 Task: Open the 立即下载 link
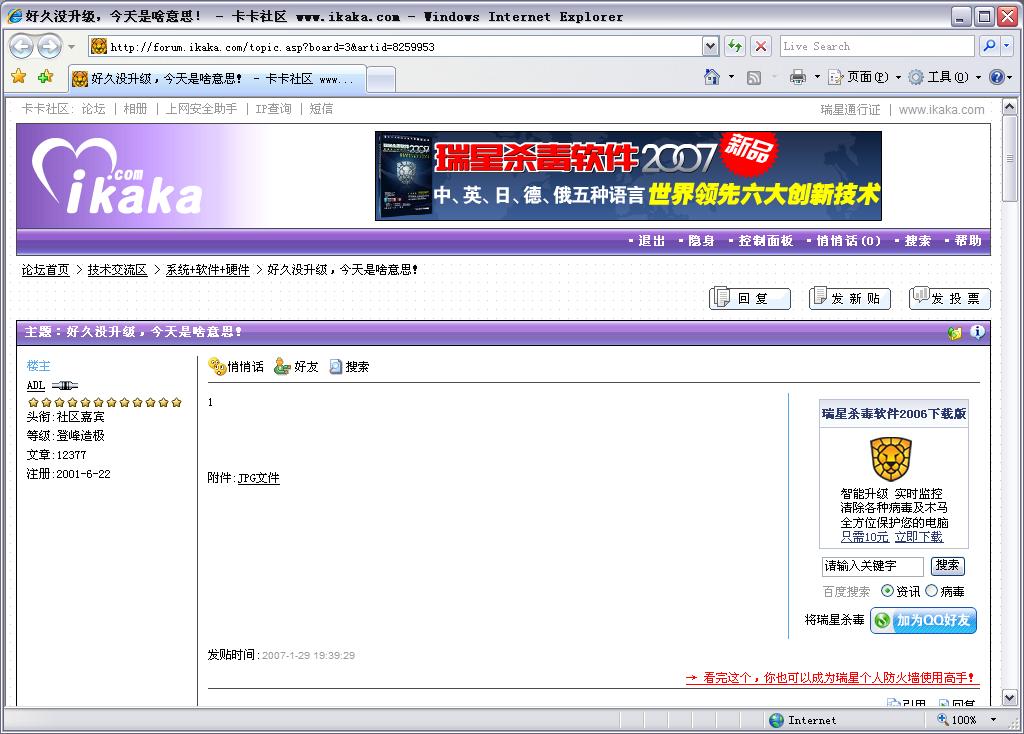pyautogui.click(x=918, y=537)
